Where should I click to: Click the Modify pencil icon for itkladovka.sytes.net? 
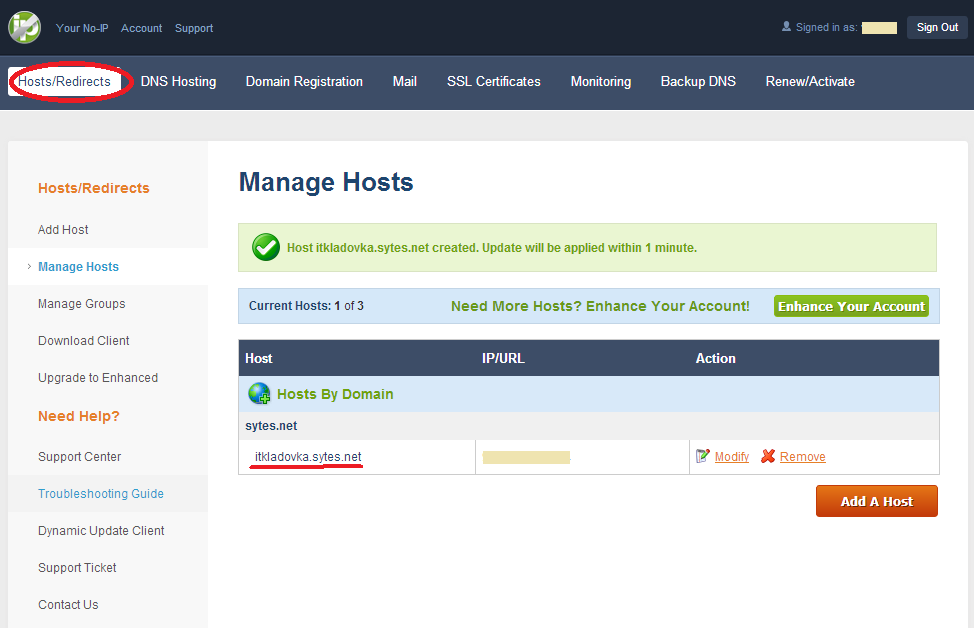tap(703, 457)
